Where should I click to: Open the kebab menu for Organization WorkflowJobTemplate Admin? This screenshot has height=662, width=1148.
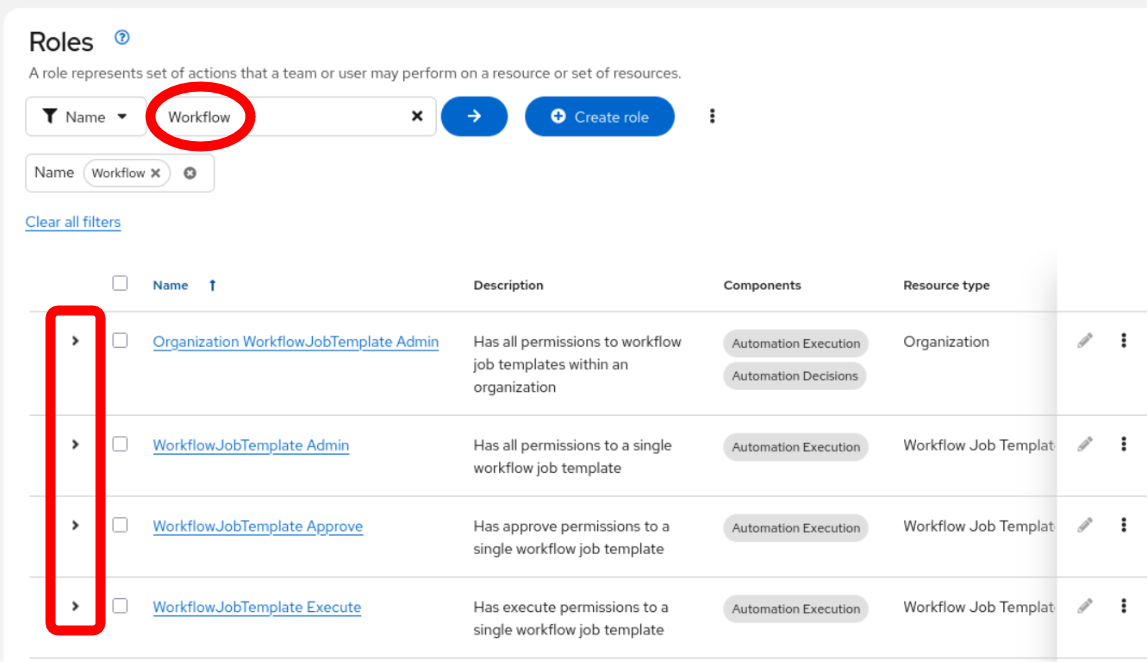click(x=1124, y=341)
